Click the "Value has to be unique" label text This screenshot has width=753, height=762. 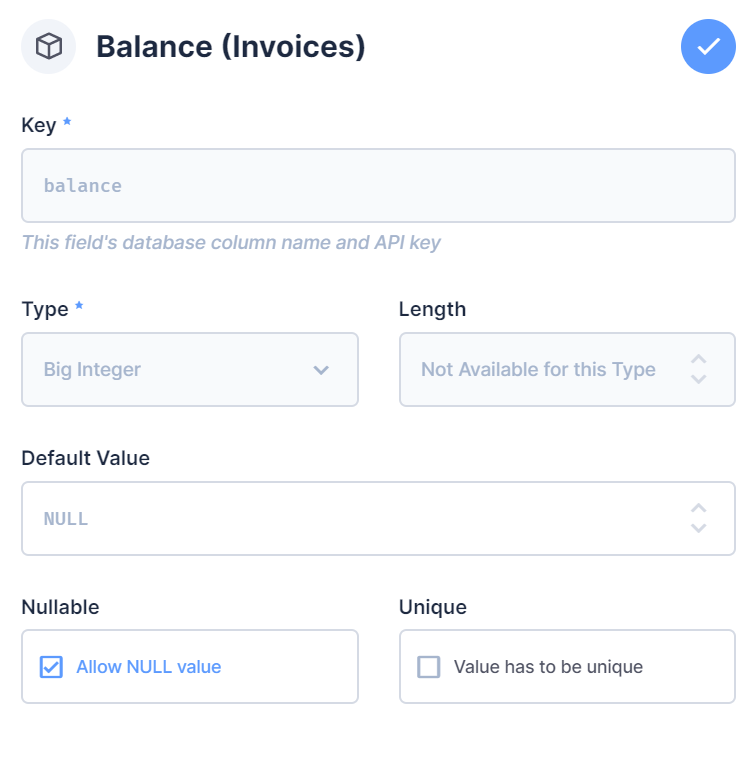click(x=548, y=667)
